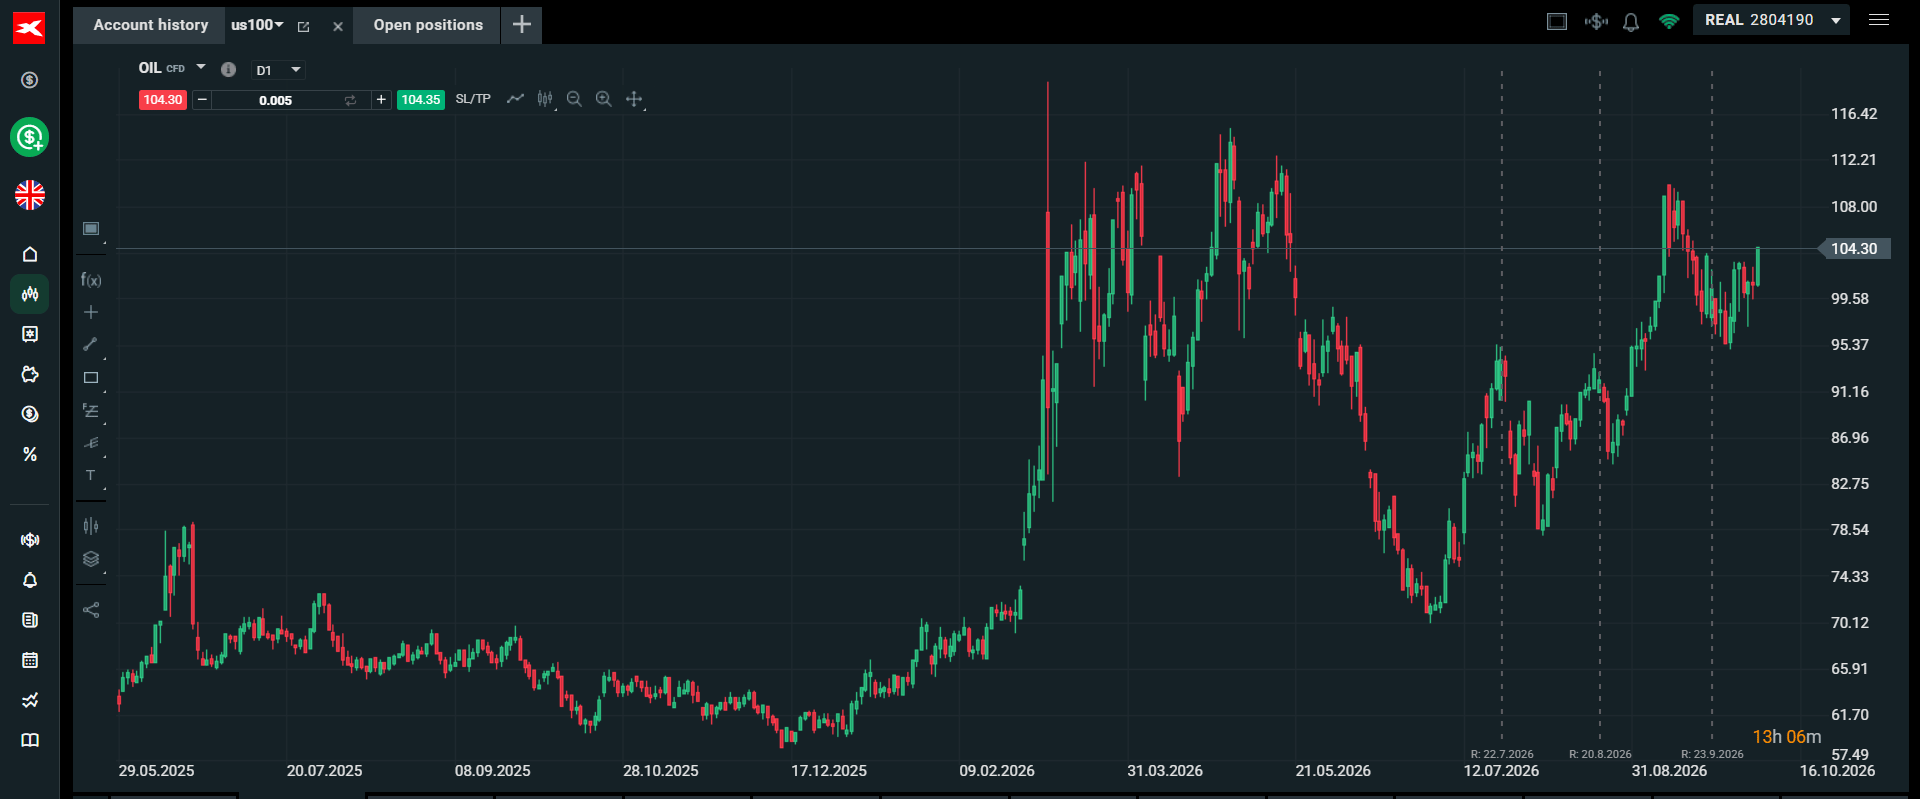Viewport: 1920px width, 799px height.
Task: Click the line chart style icon
Action: (515, 99)
